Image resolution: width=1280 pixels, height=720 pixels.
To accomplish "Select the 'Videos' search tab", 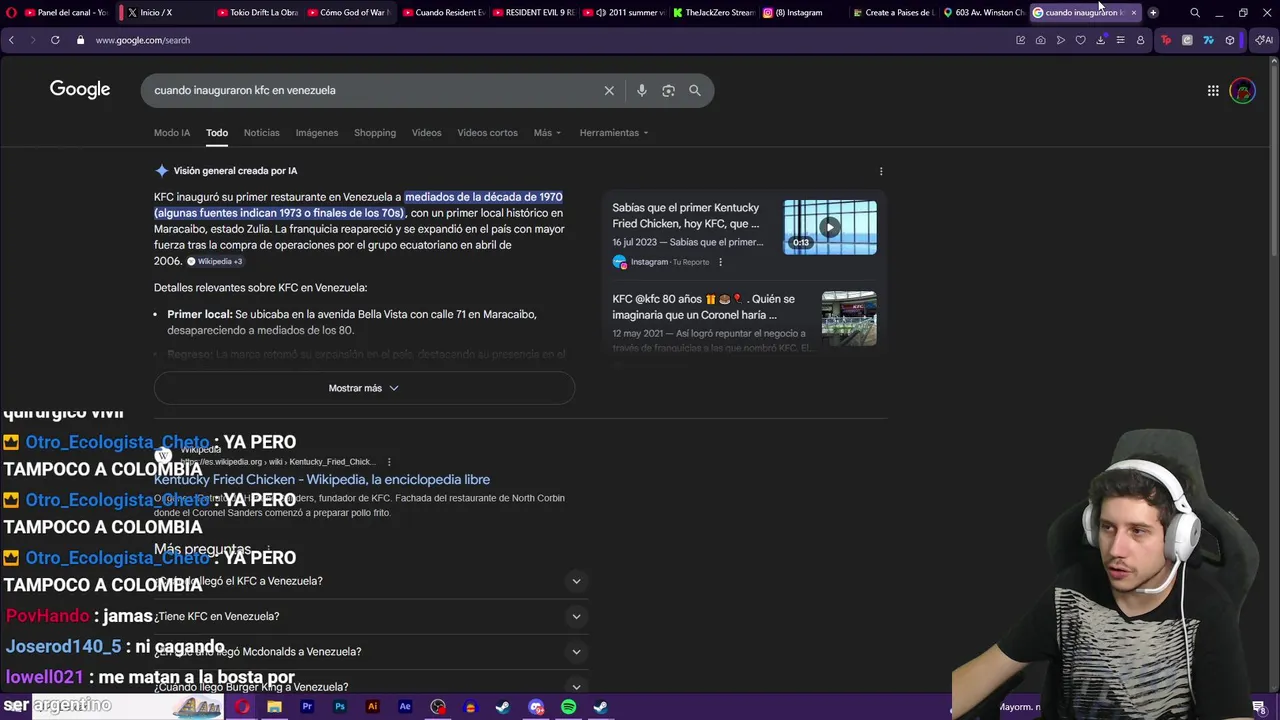I will click(x=426, y=133).
